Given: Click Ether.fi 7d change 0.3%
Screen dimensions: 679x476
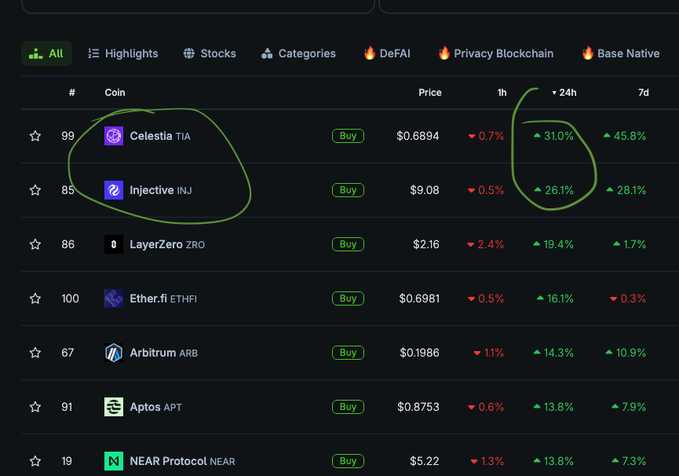Looking at the screenshot, I should pyautogui.click(x=628, y=298).
